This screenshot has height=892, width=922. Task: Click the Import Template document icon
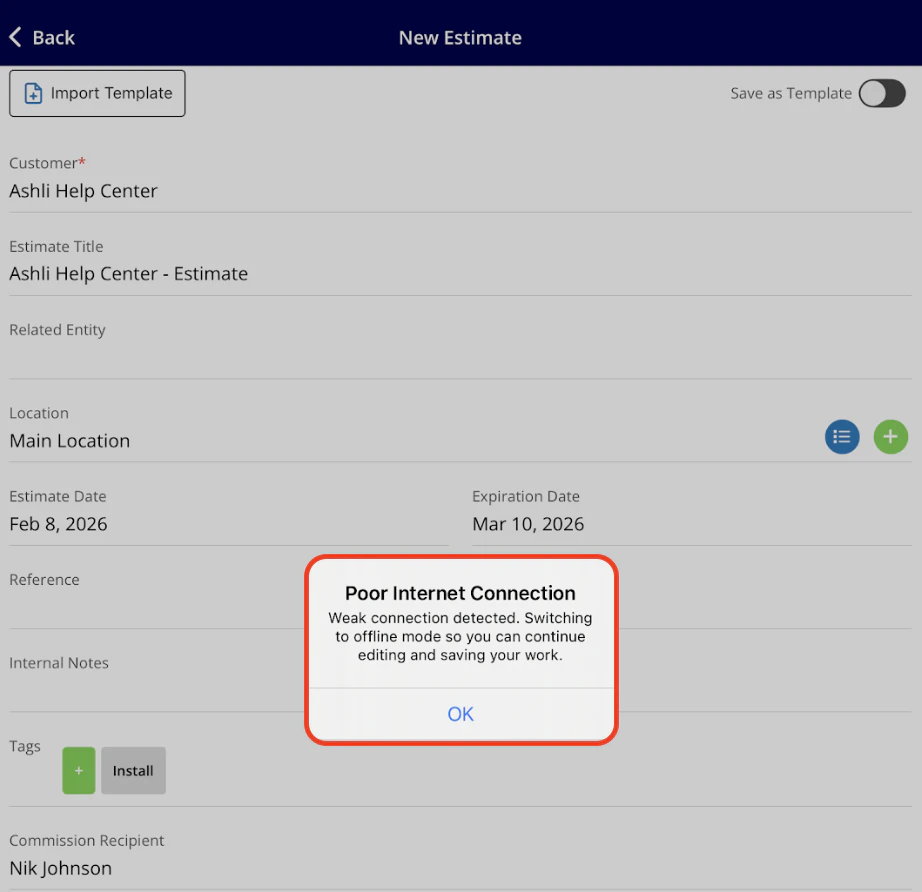click(x=34, y=93)
